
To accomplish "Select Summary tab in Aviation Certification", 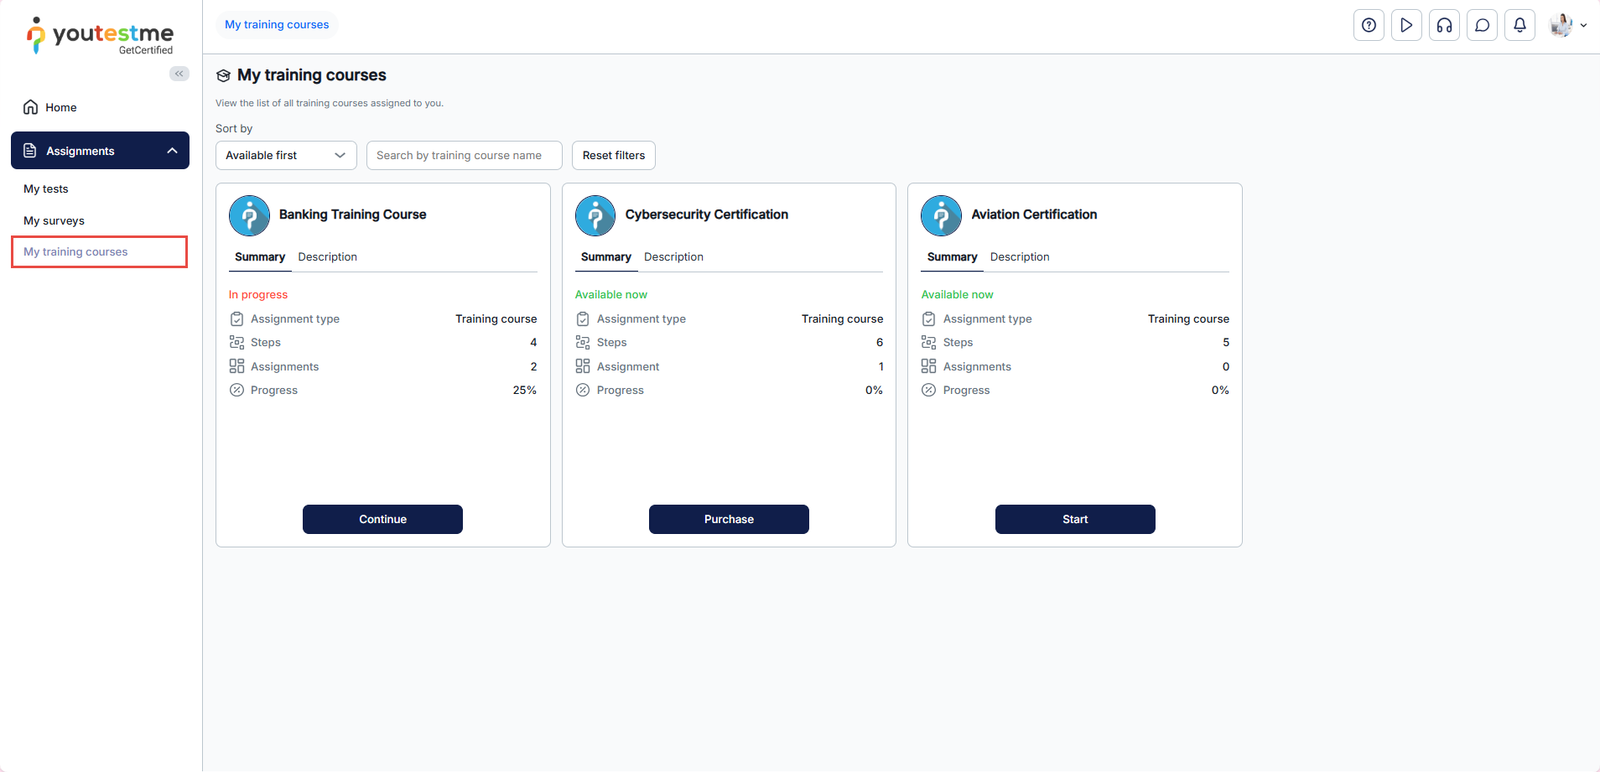I will click(951, 257).
